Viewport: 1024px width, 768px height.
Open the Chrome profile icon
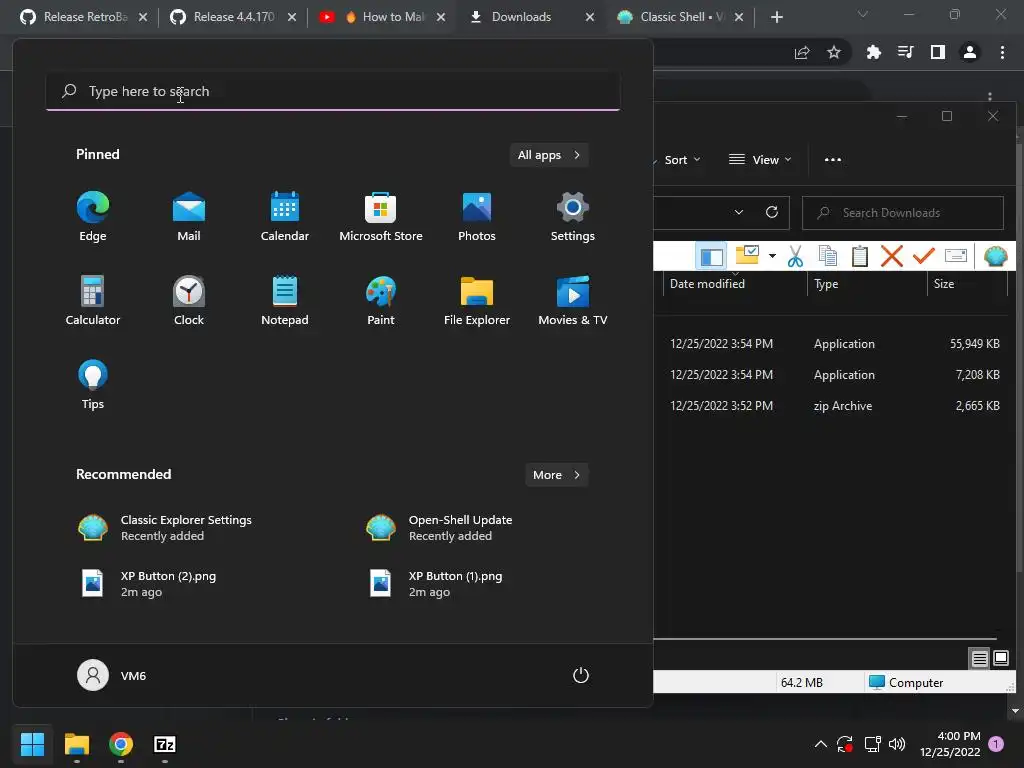point(970,52)
